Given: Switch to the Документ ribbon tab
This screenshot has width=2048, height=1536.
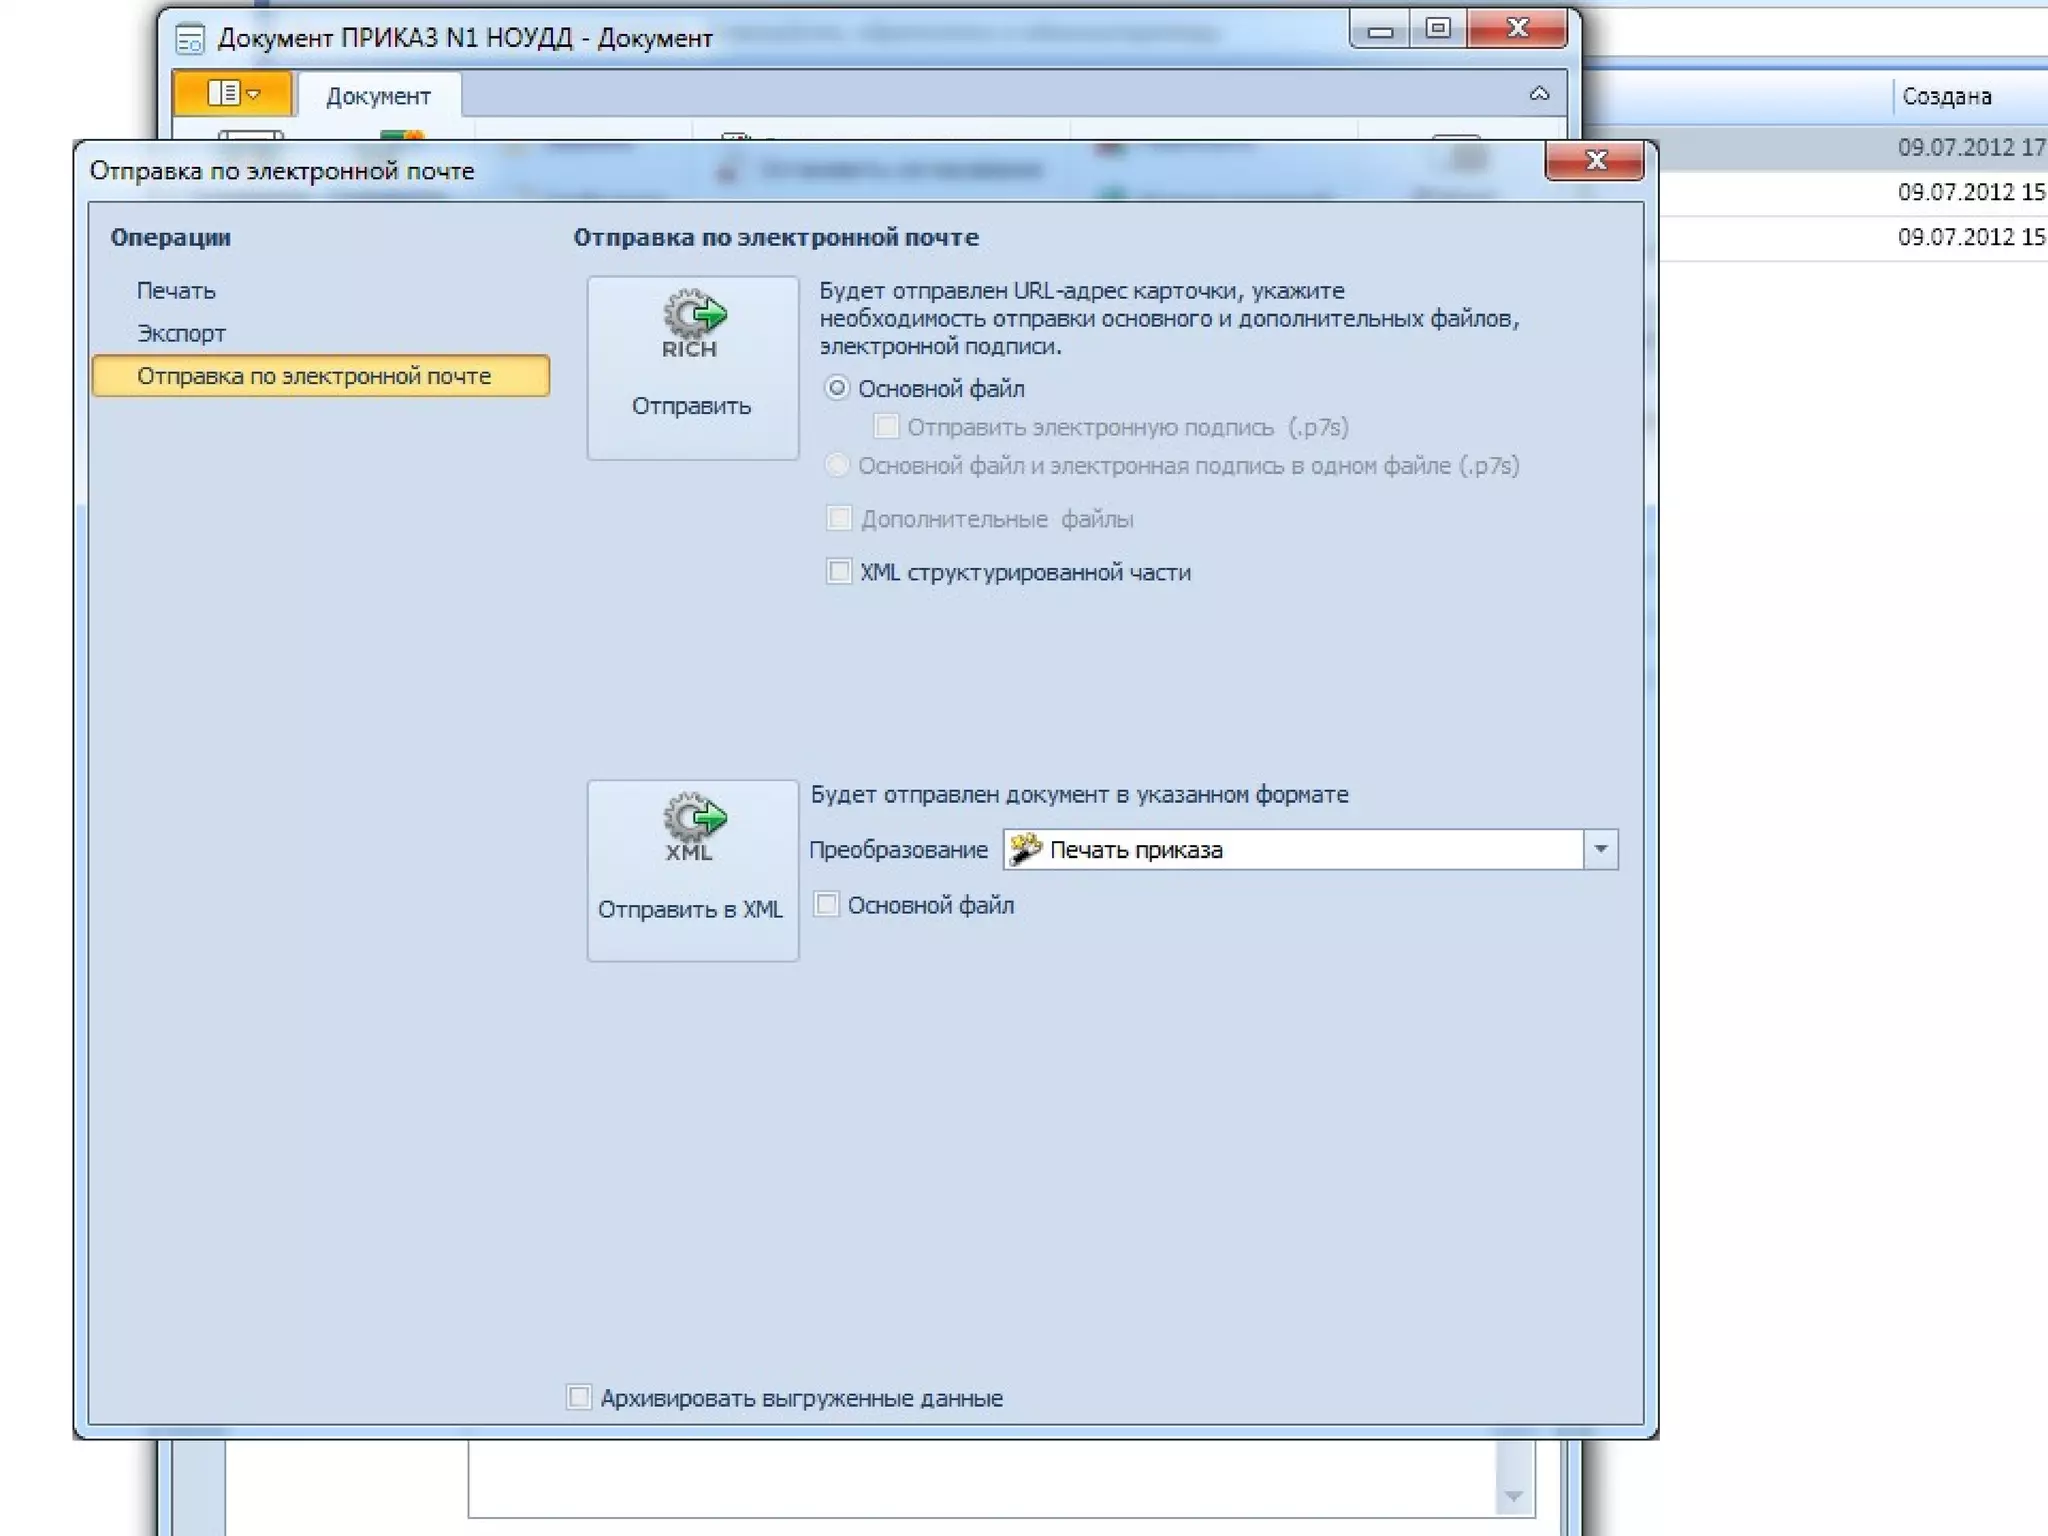Looking at the screenshot, I should click(378, 97).
